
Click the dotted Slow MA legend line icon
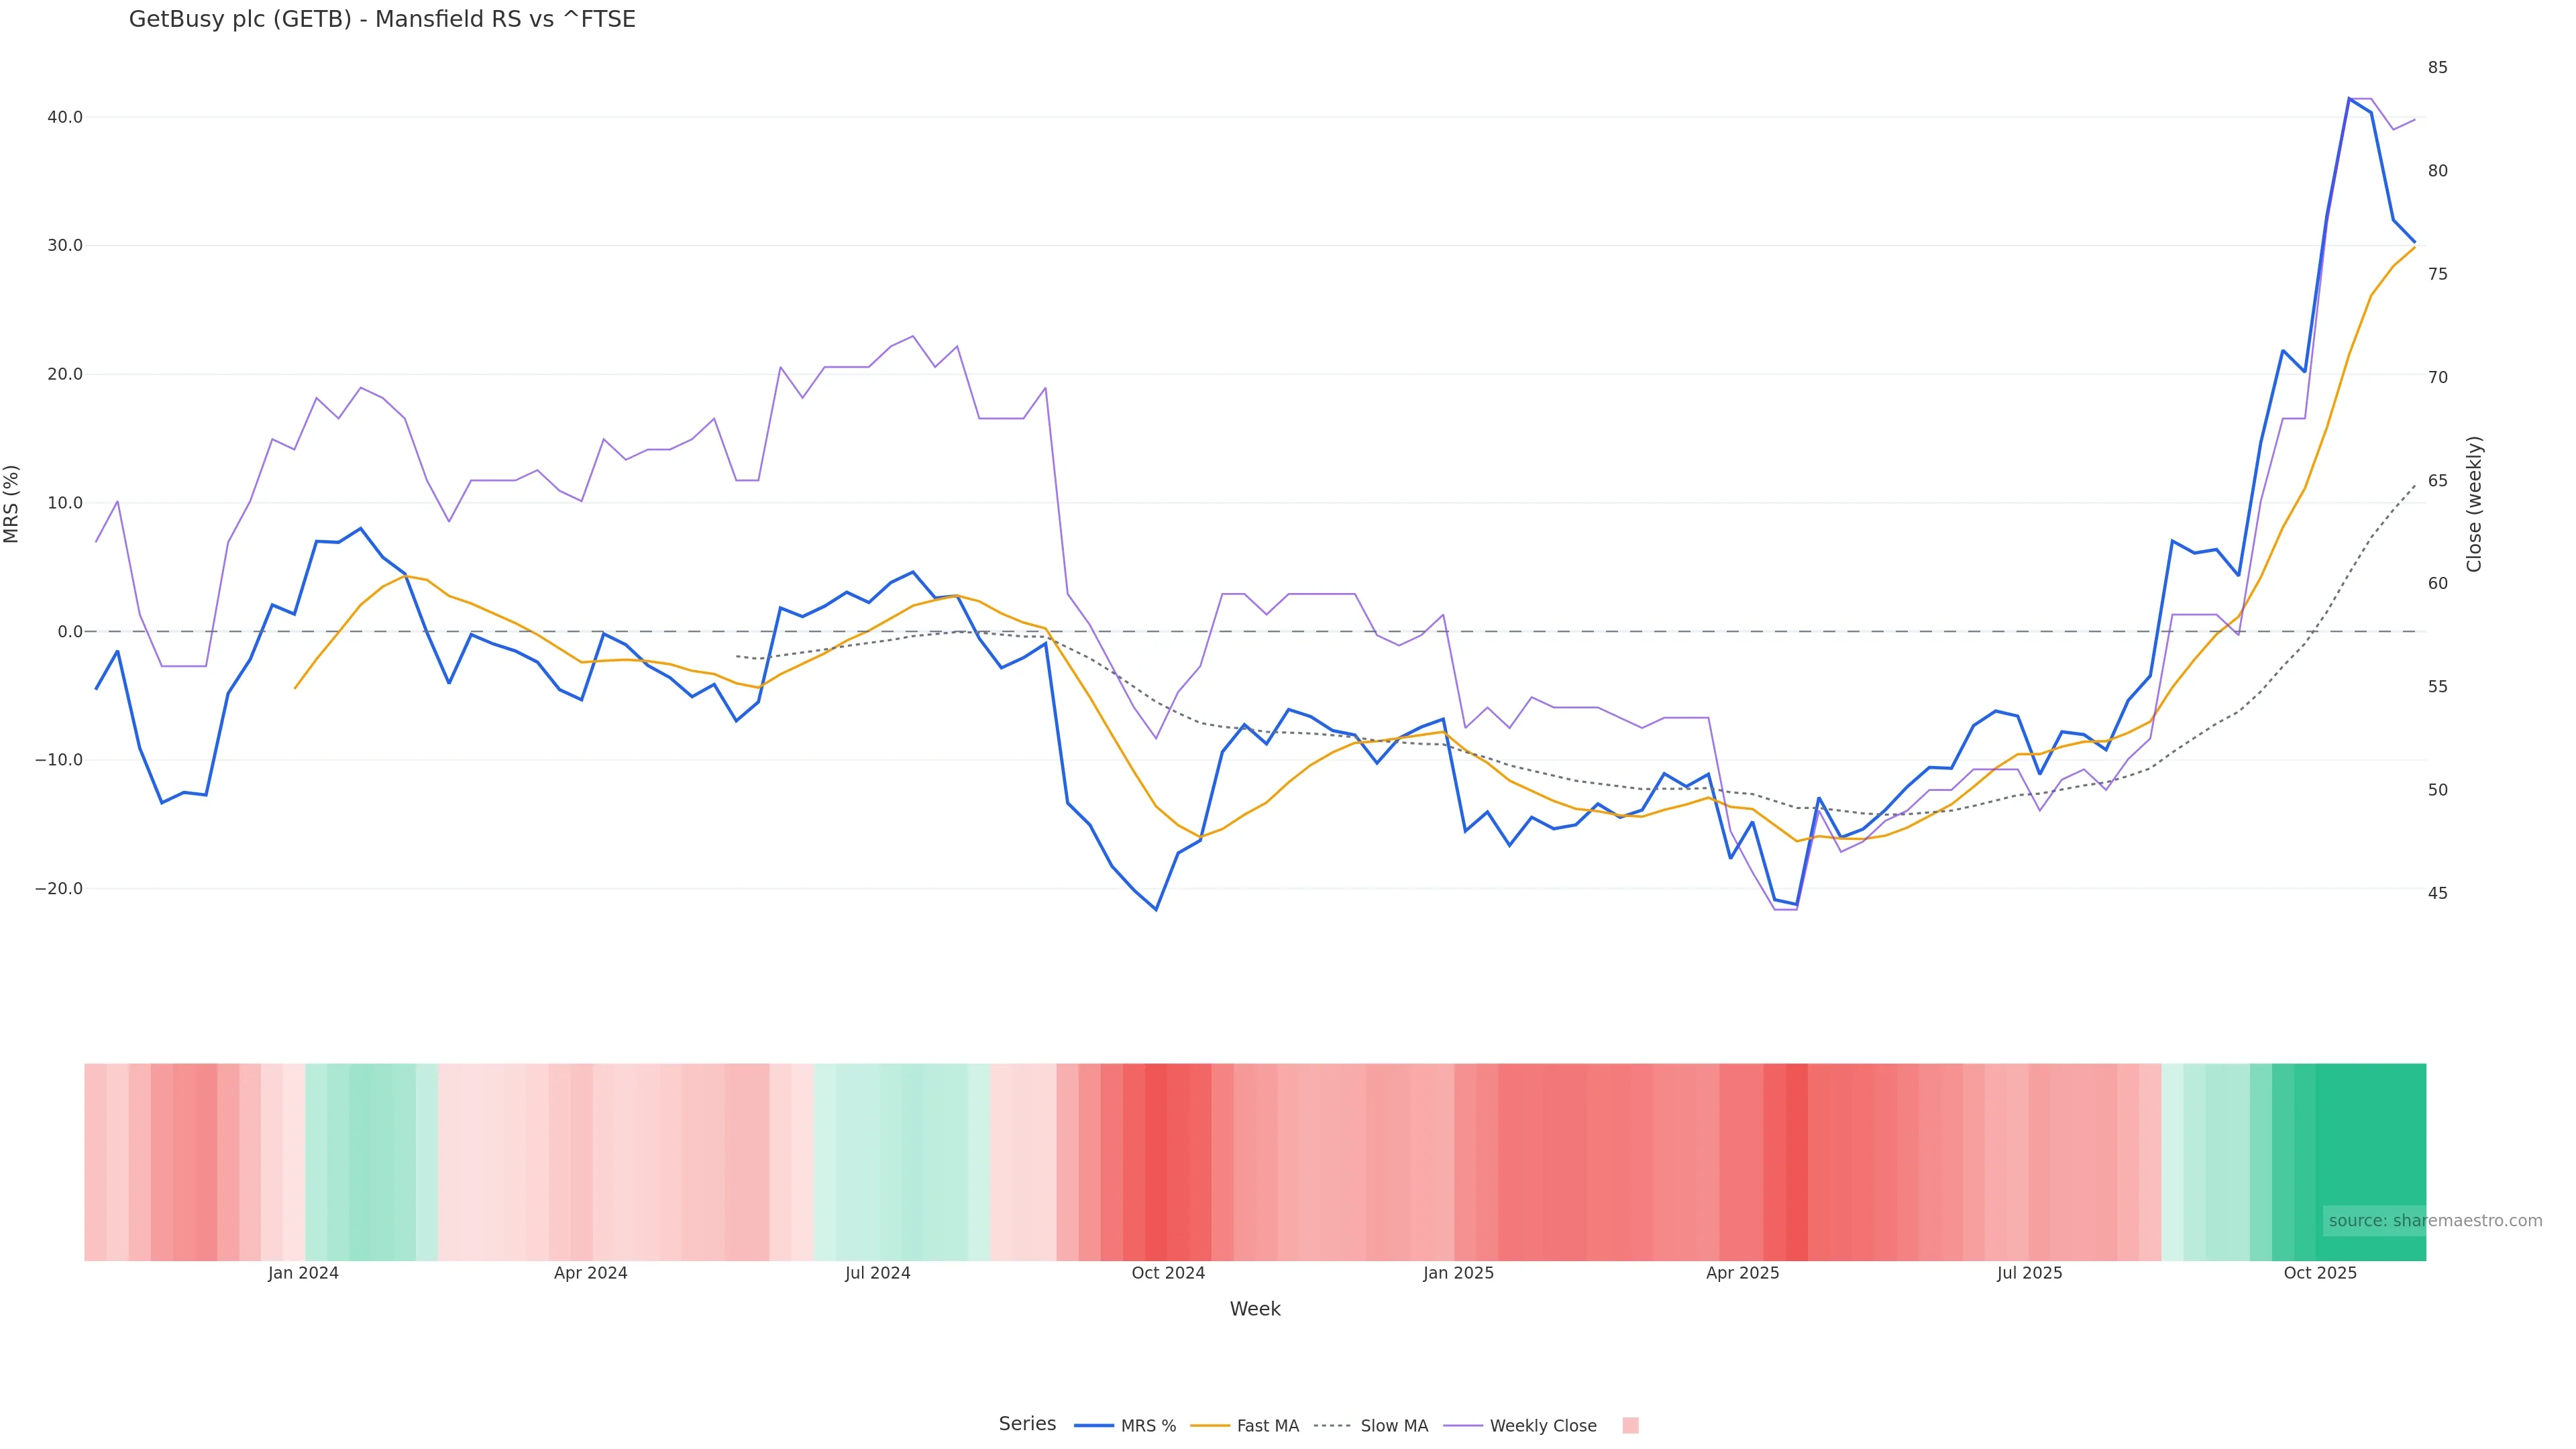point(1332,1426)
